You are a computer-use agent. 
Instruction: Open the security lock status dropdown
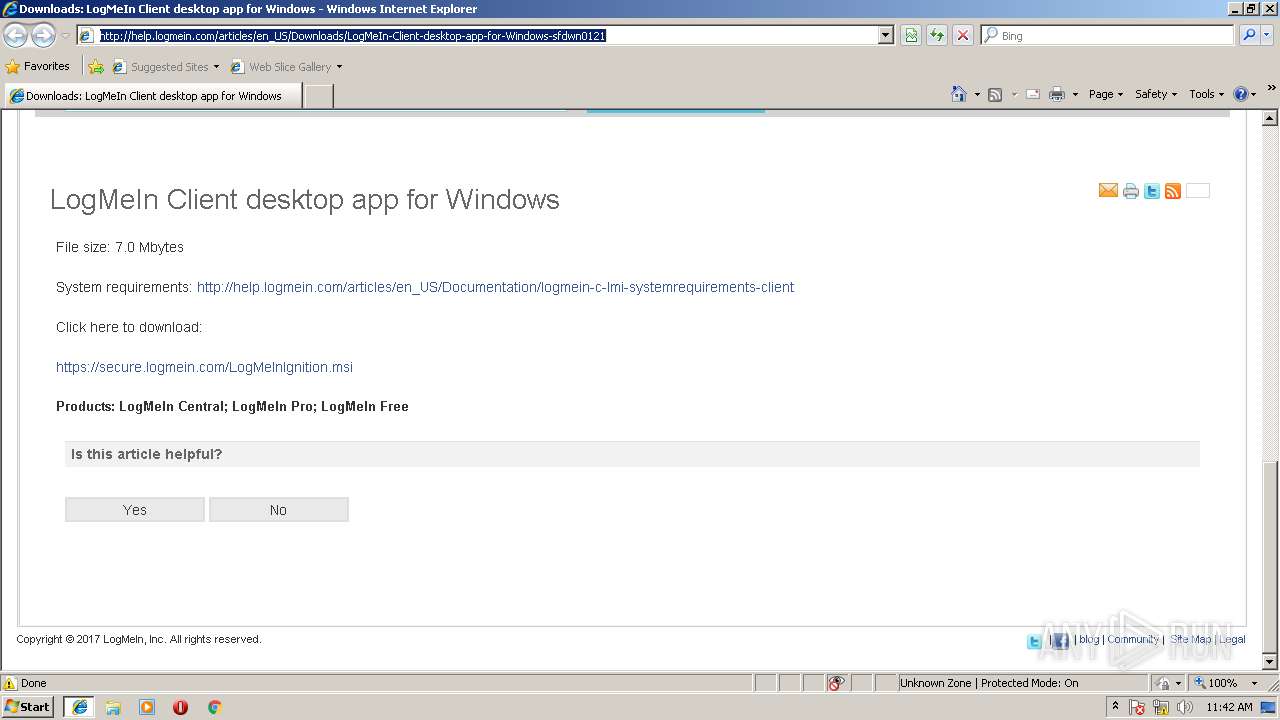tap(1168, 683)
